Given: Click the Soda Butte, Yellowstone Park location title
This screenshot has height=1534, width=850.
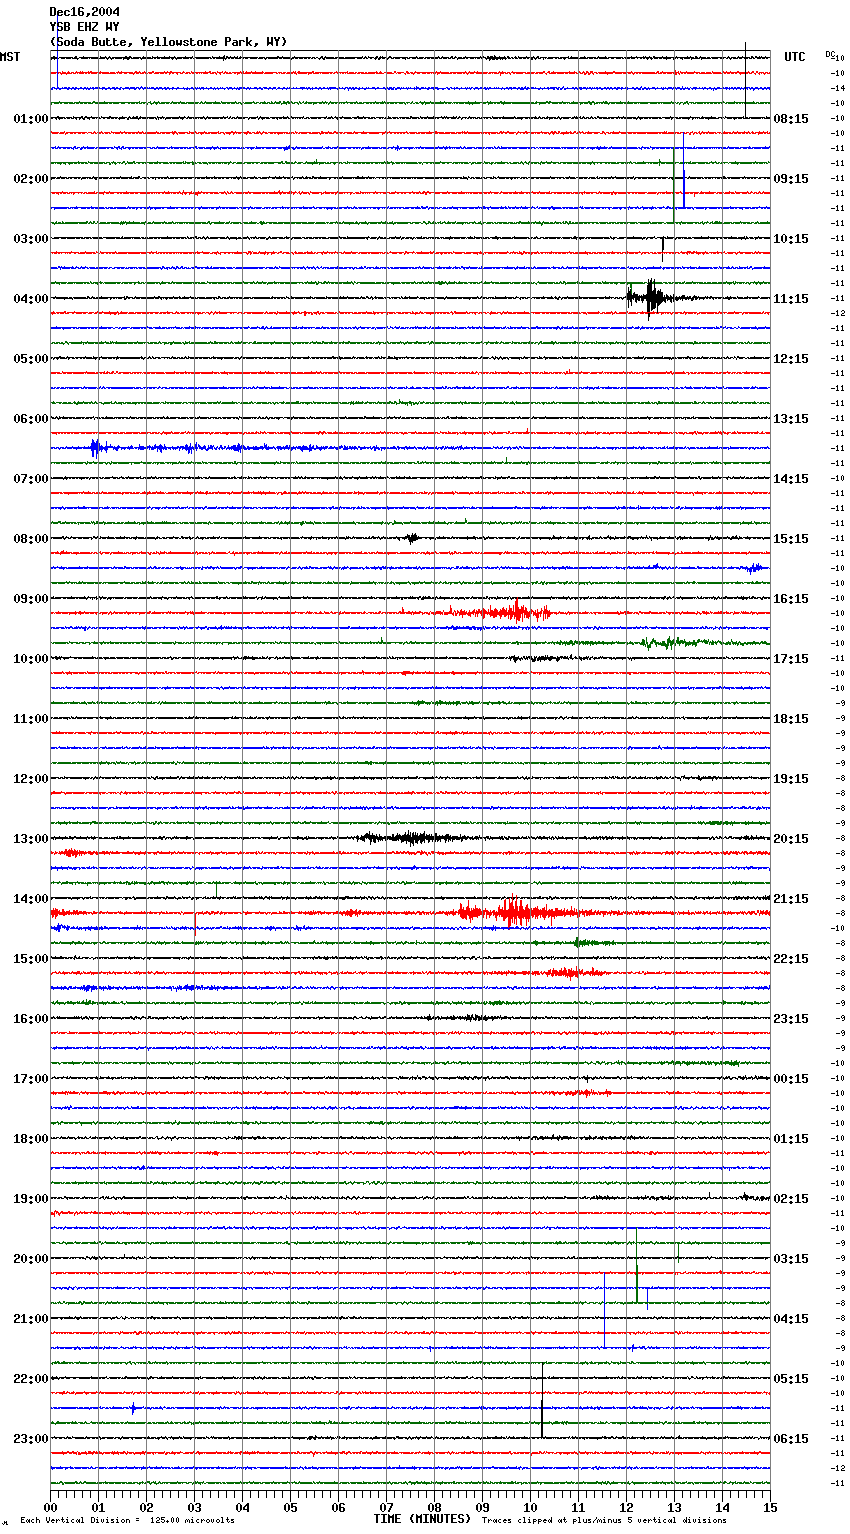Looking at the screenshot, I should tap(168, 42).
